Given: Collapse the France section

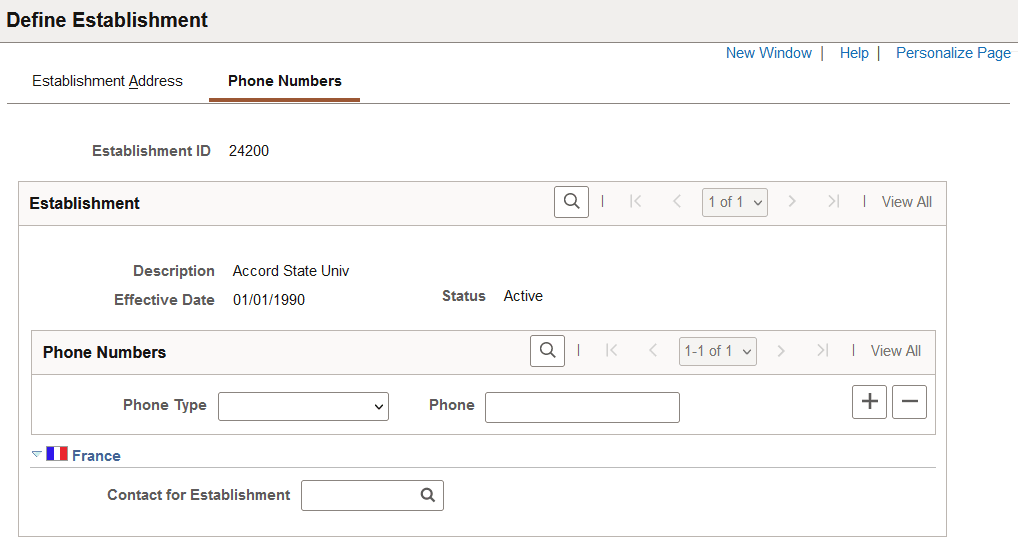Looking at the screenshot, I should click(x=37, y=454).
